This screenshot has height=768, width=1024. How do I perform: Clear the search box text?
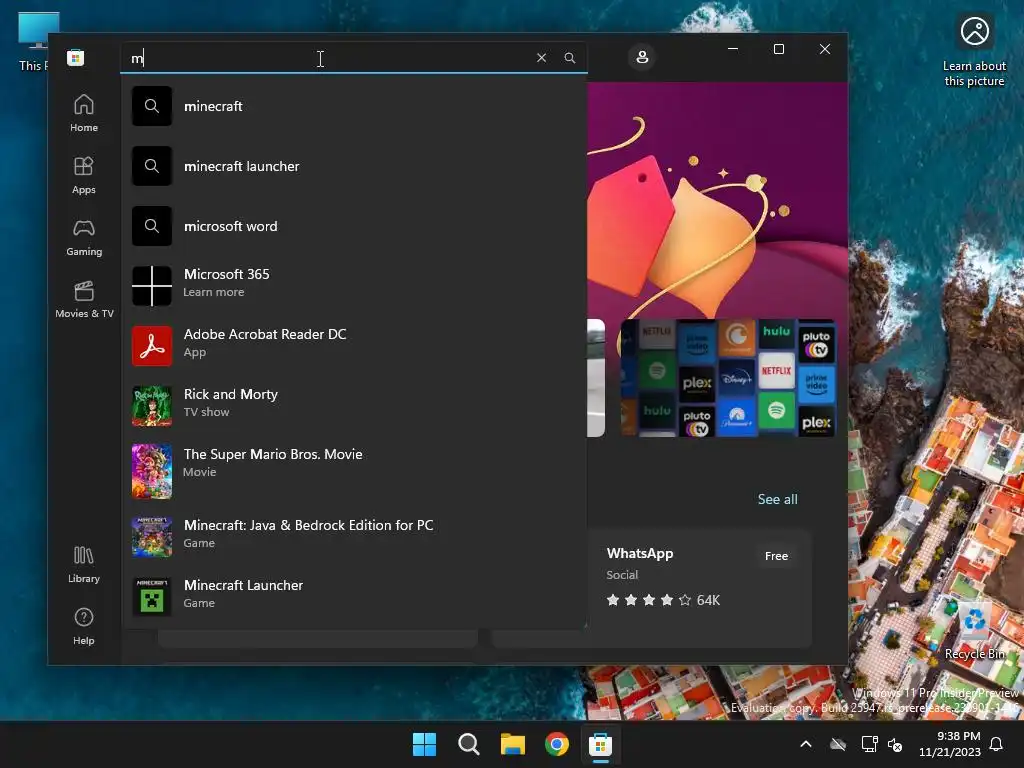541,57
